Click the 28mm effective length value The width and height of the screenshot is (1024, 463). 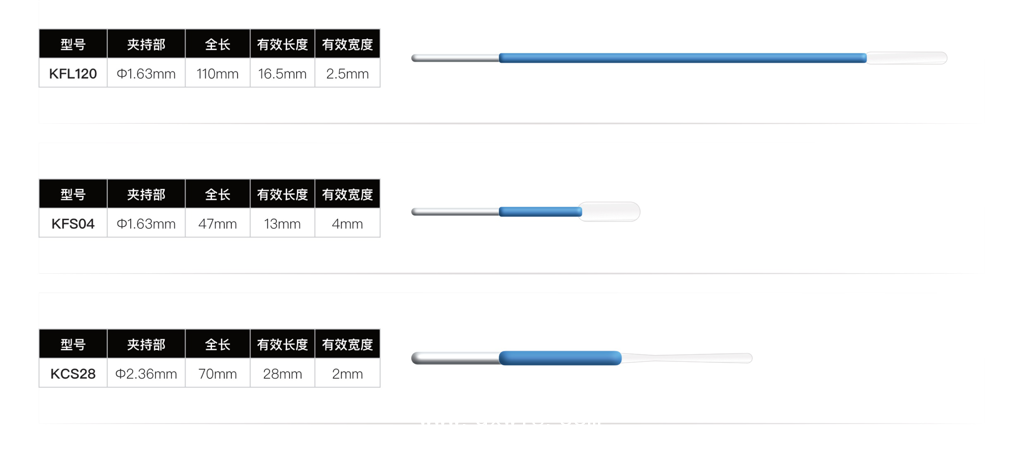point(282,374)
